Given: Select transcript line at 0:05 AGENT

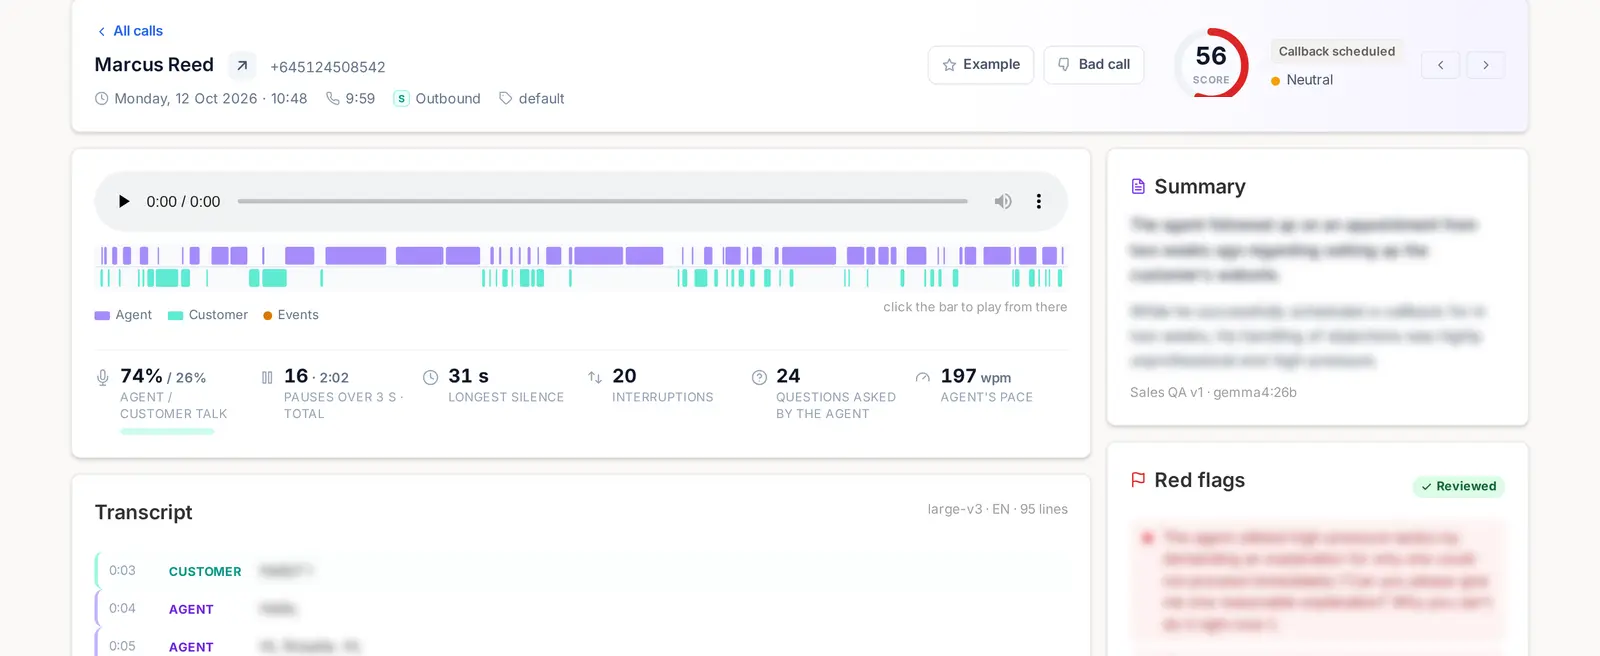Looking at the screenshot, I should click(581, 645).
